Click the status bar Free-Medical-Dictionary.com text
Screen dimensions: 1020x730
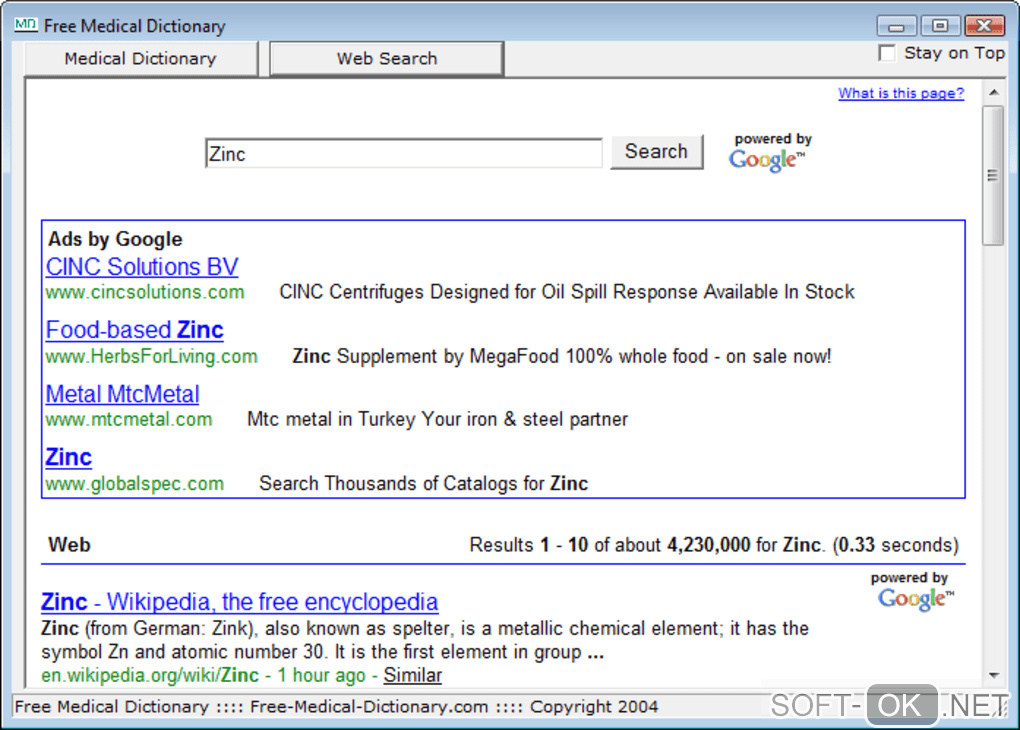[369, 707]
